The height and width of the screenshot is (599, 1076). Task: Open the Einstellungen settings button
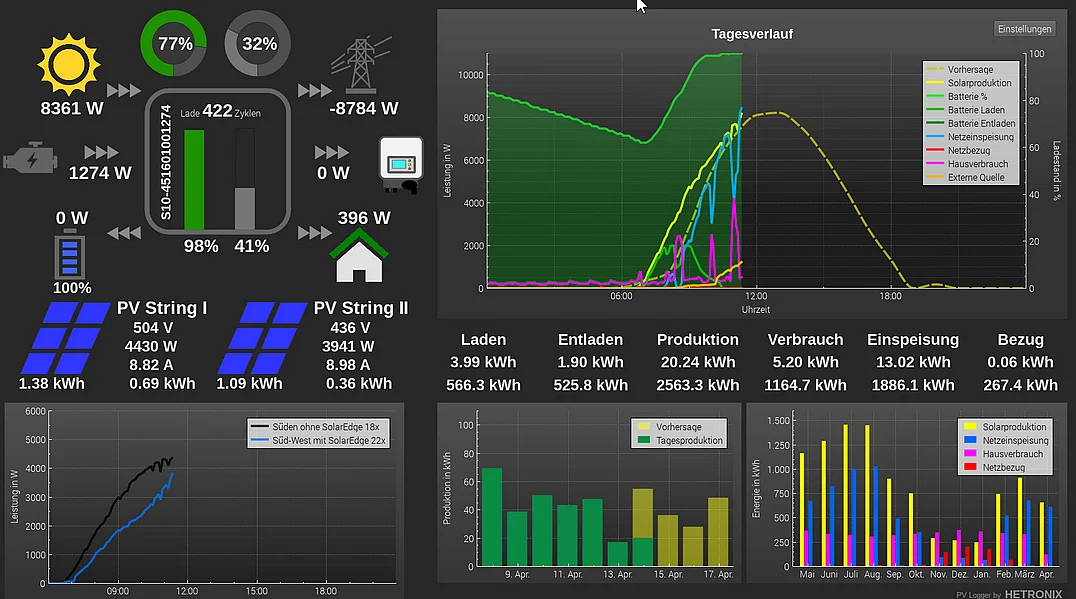(x=1024, y=29)
